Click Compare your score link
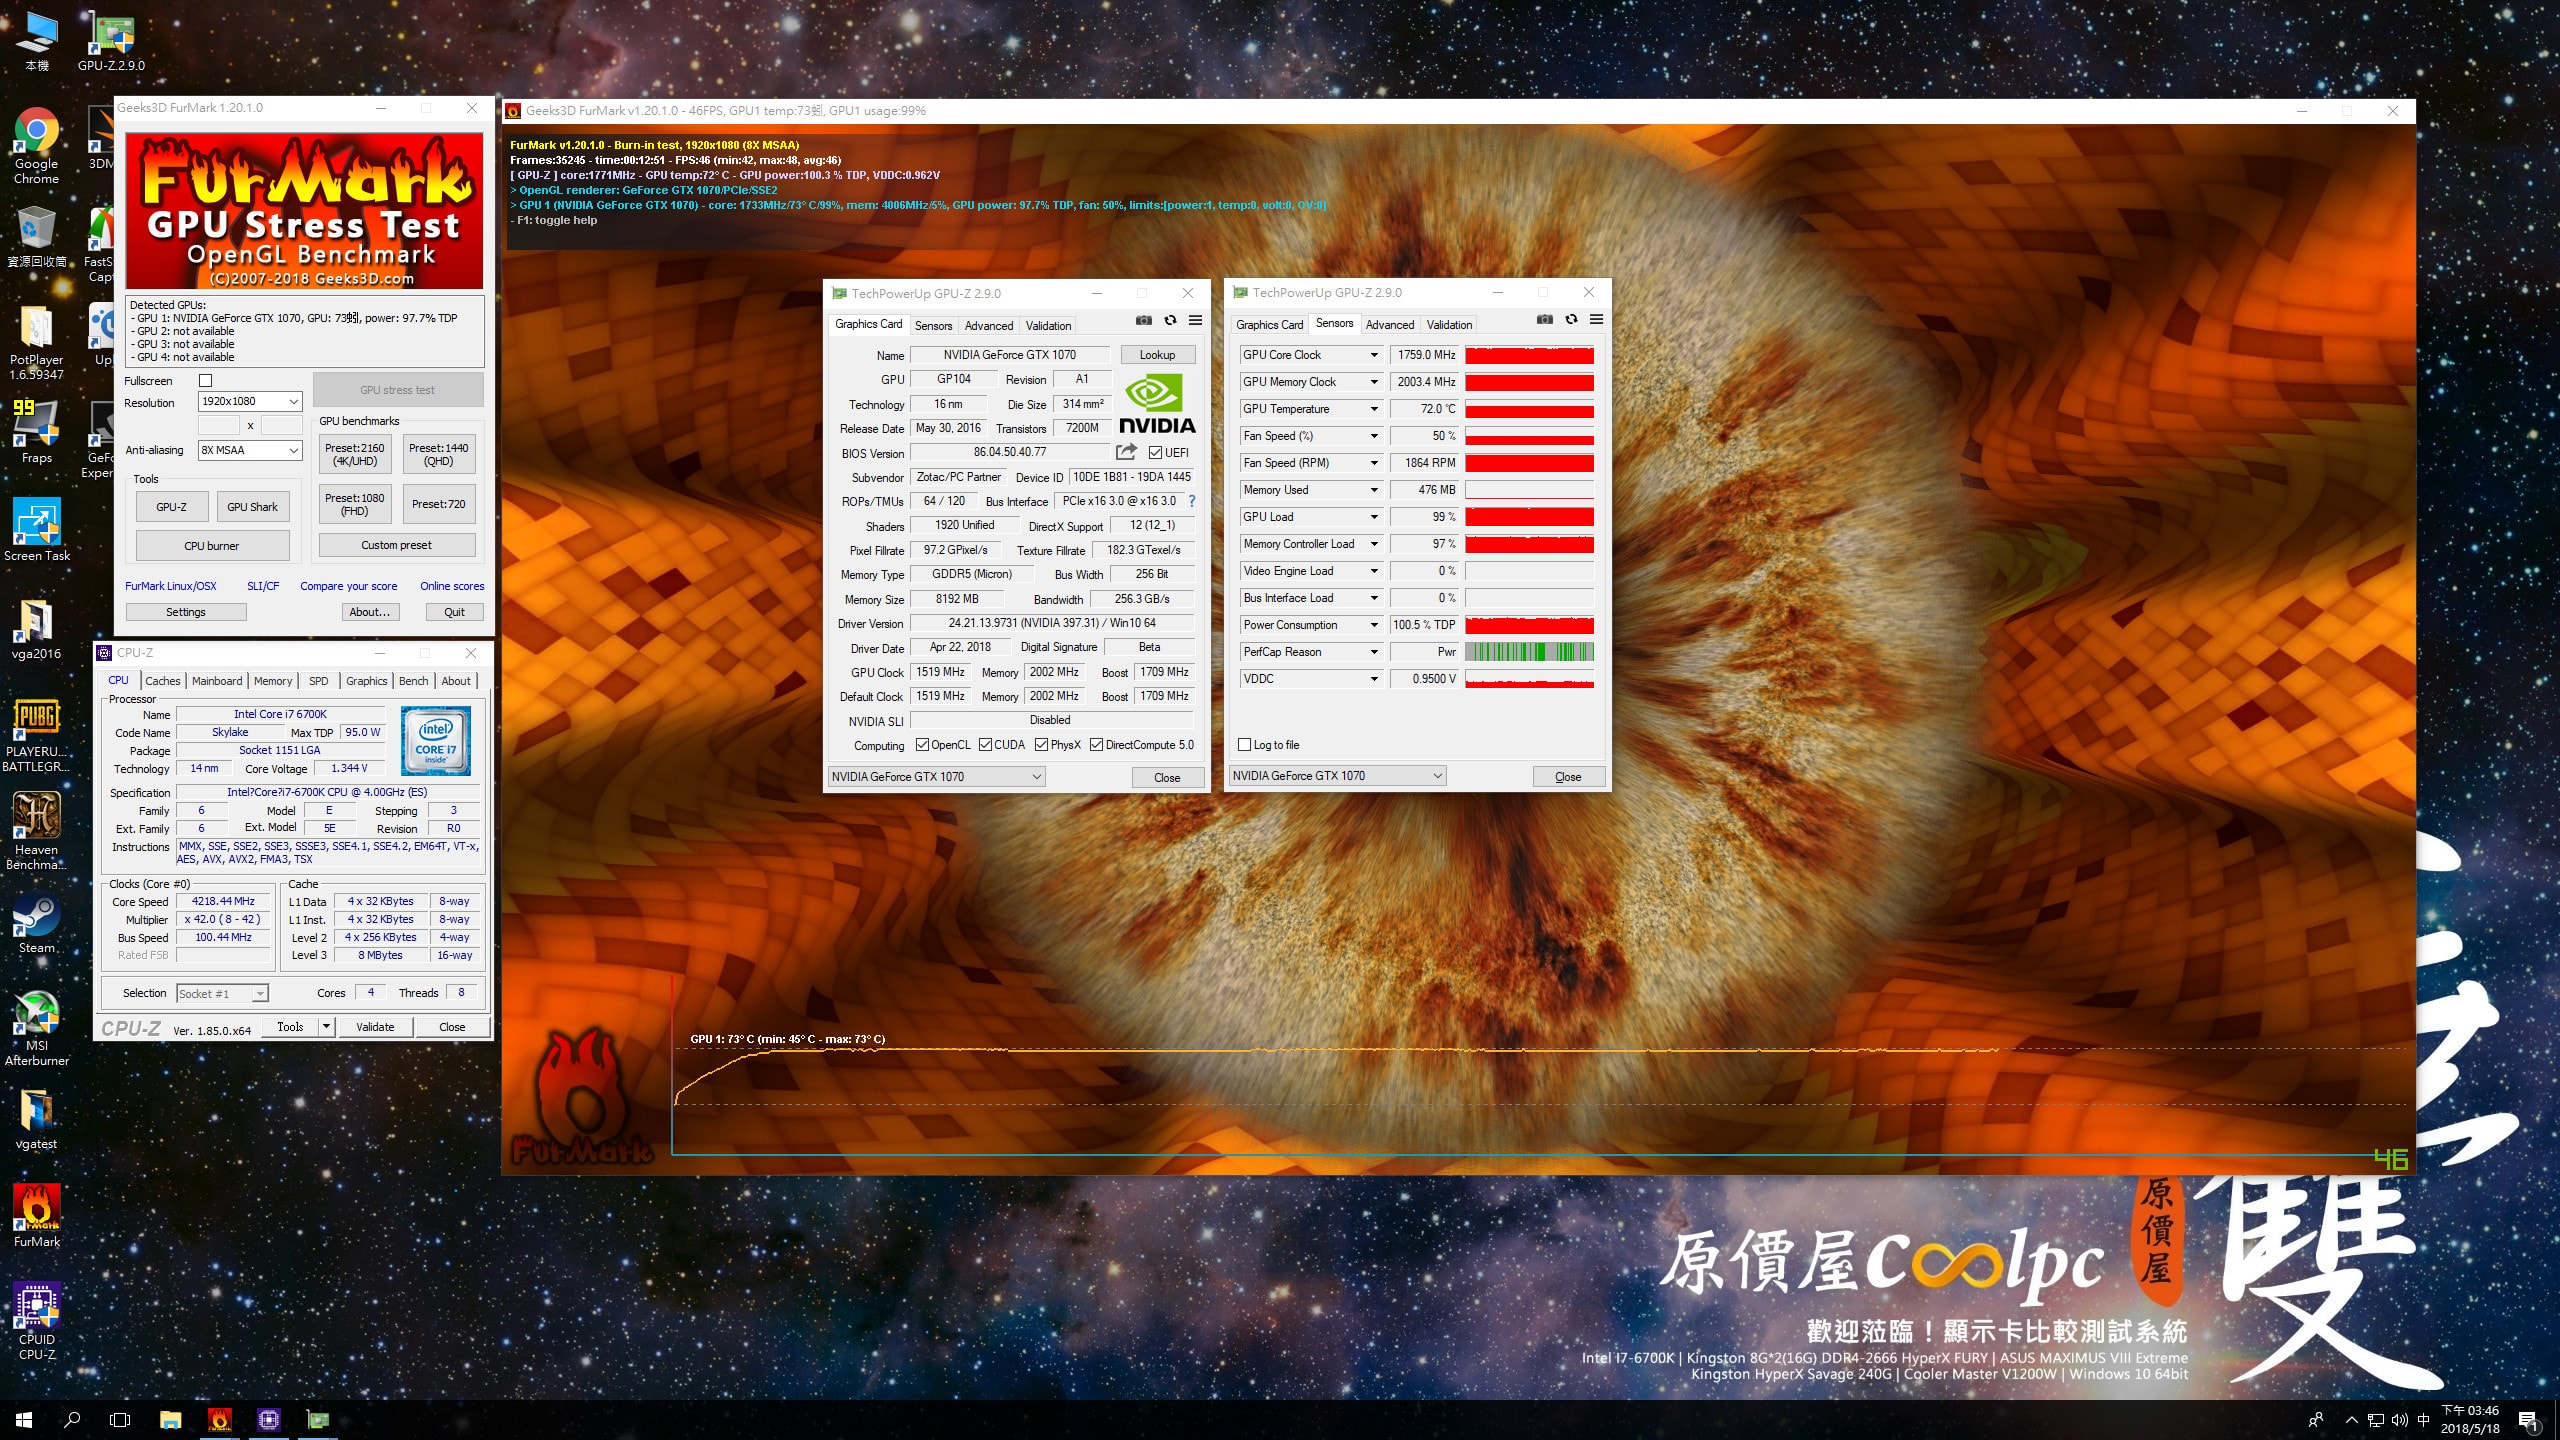Image resolution: width=2560 pixels, height=1440 pixels. (348, 586)
